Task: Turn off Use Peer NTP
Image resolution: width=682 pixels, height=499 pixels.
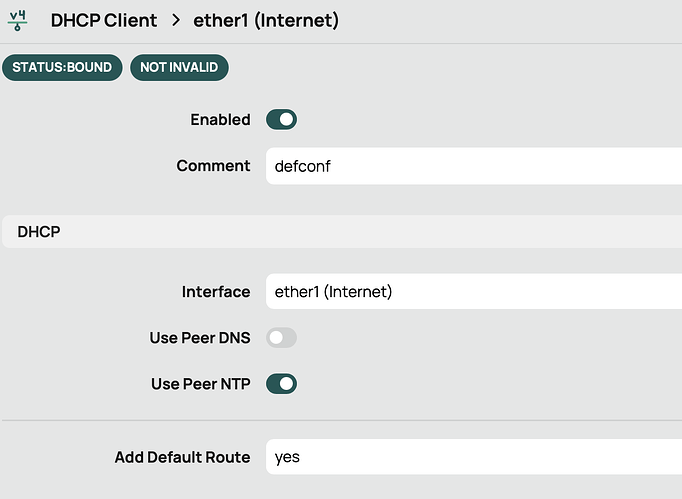Action: [281, 384]
